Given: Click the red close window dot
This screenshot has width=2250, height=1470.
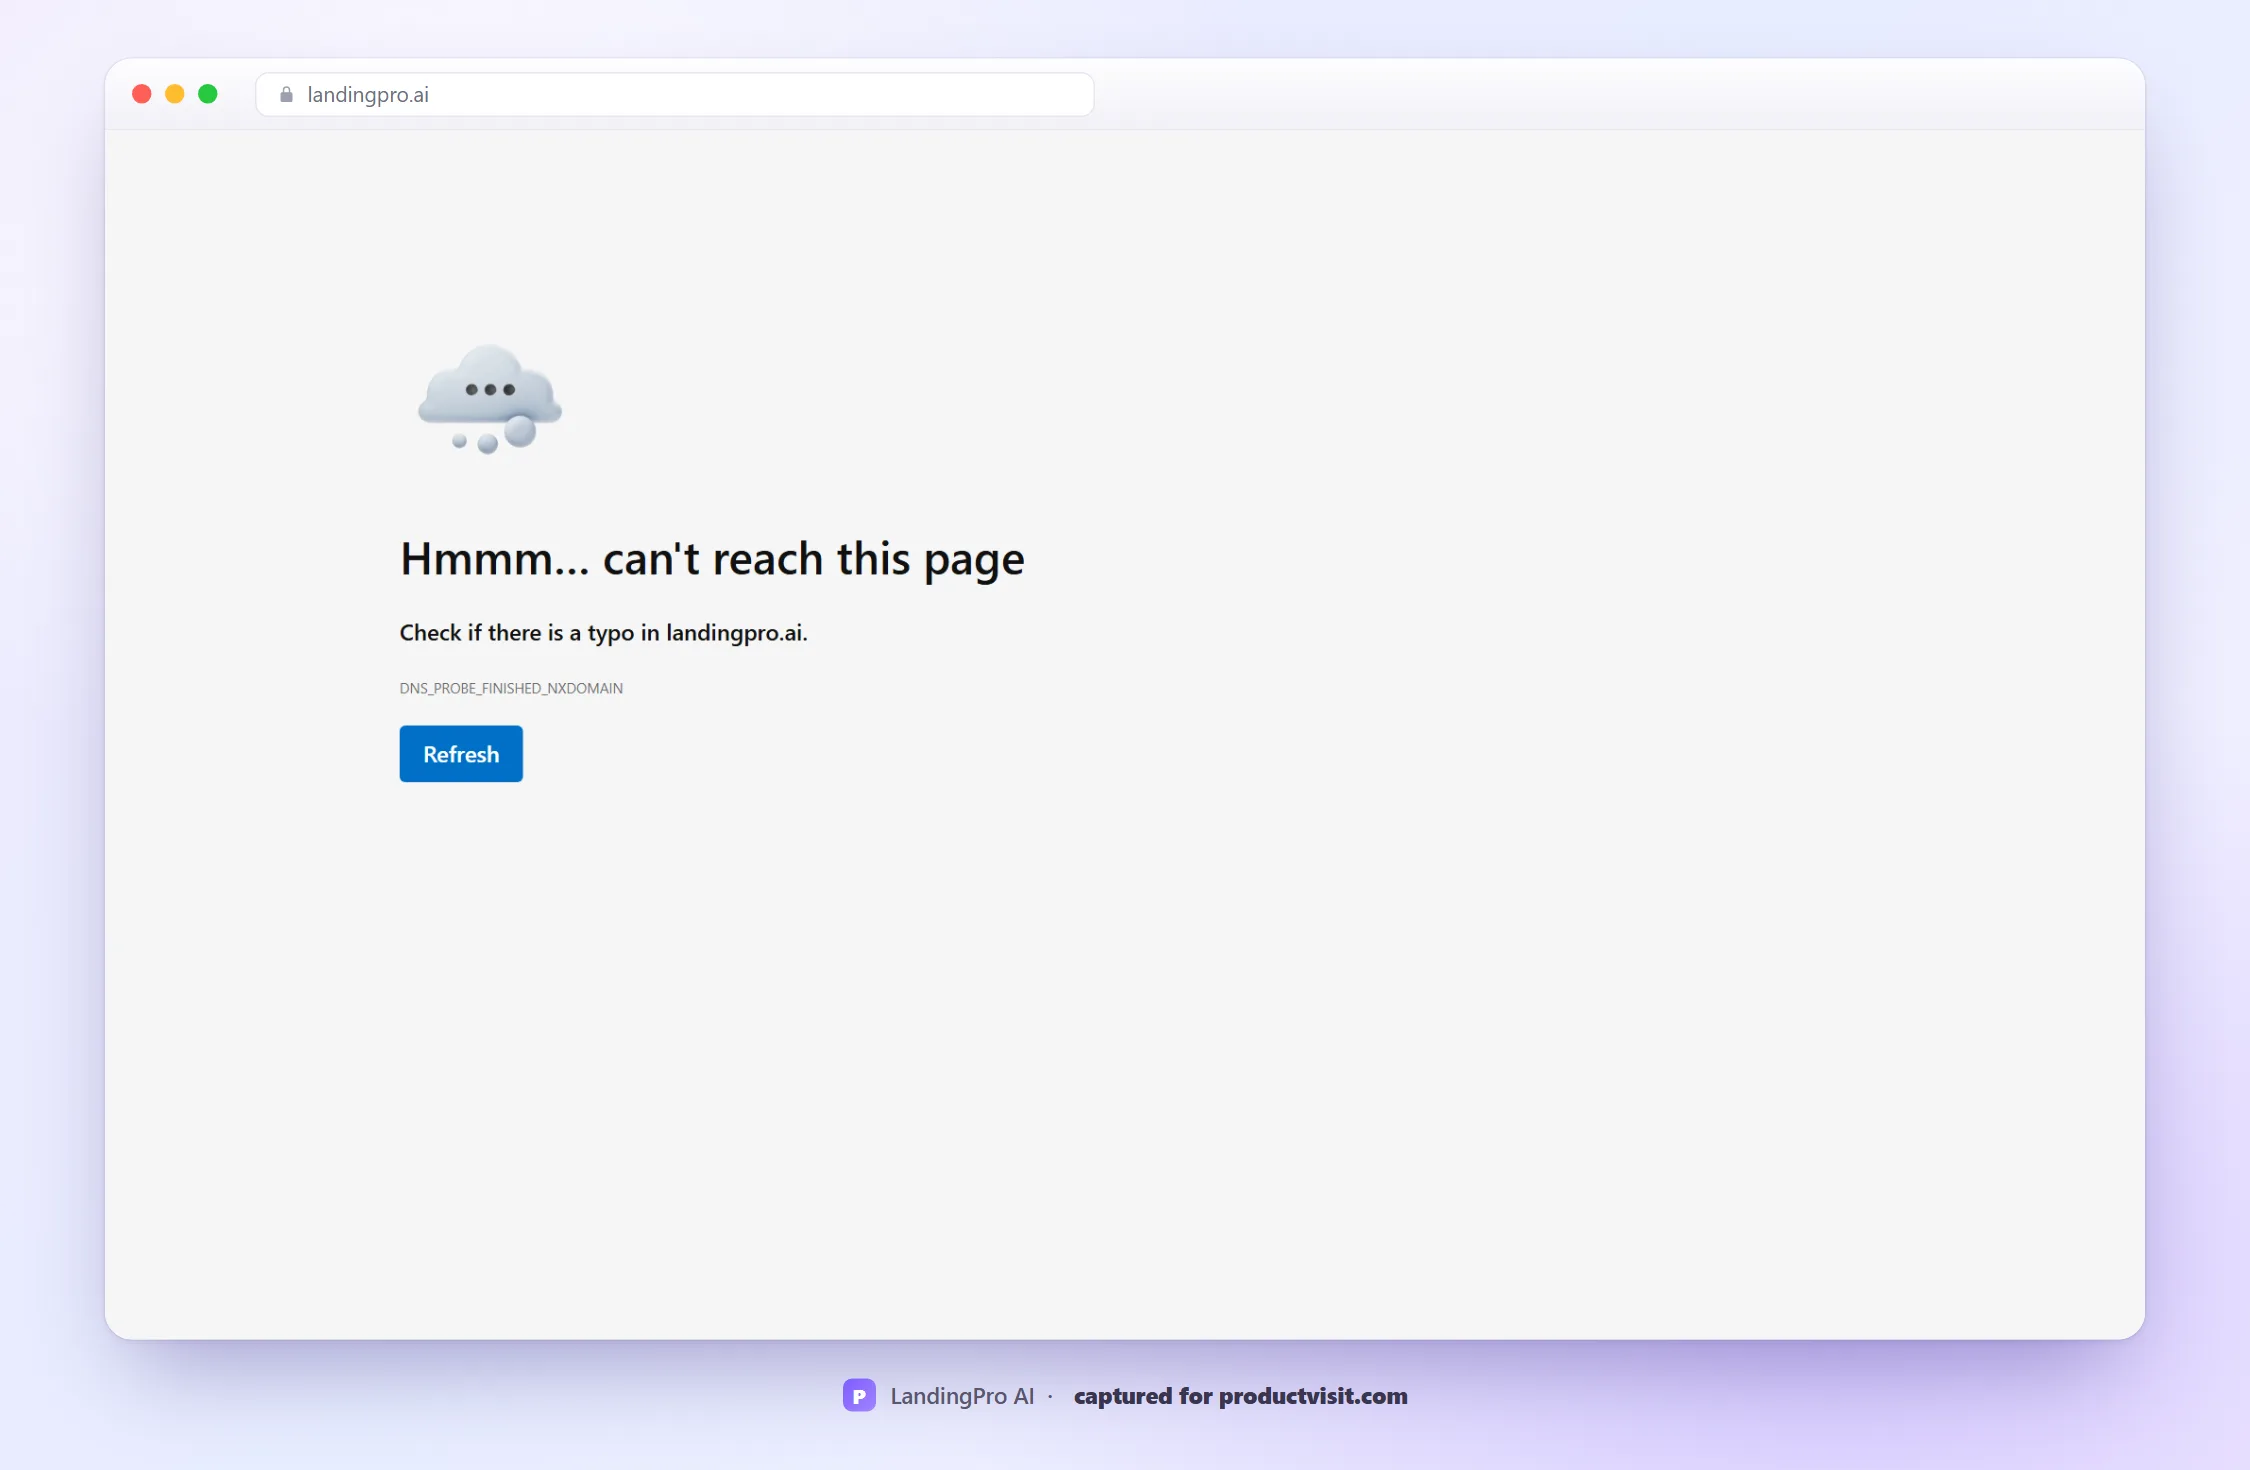Looking at the screenshot, I should 142,94.
